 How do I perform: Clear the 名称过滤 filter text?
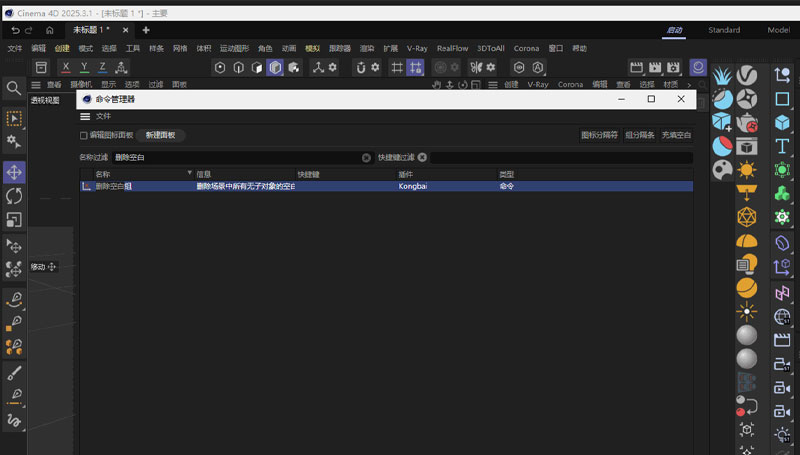point(366,157)
